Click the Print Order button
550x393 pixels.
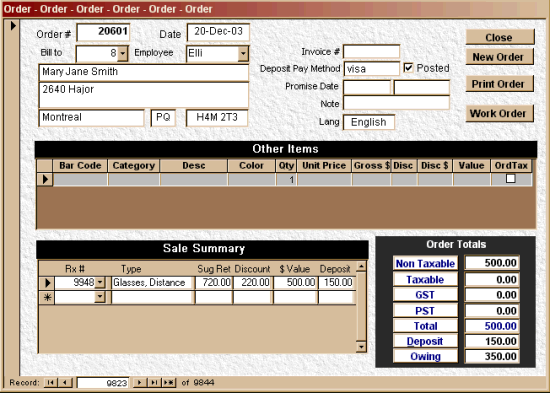[500, 84]
